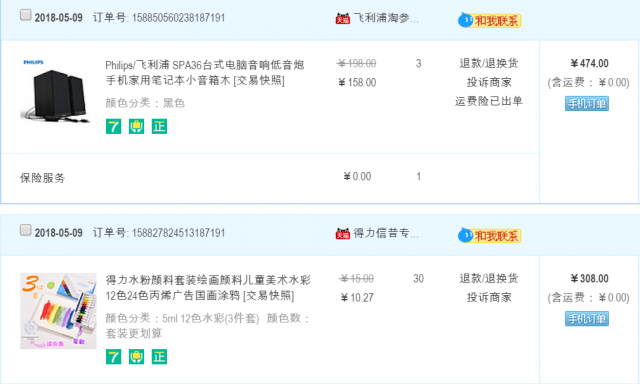Open 得力信昔专 shop link
640x384 pixels.
point(386,233)
